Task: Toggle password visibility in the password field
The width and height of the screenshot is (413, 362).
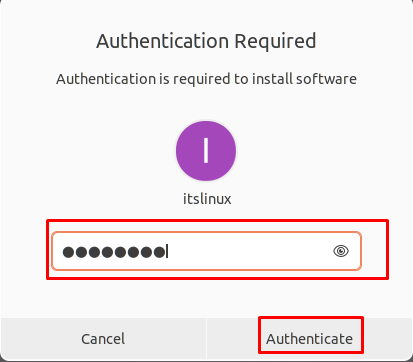Action: point(341,251)
